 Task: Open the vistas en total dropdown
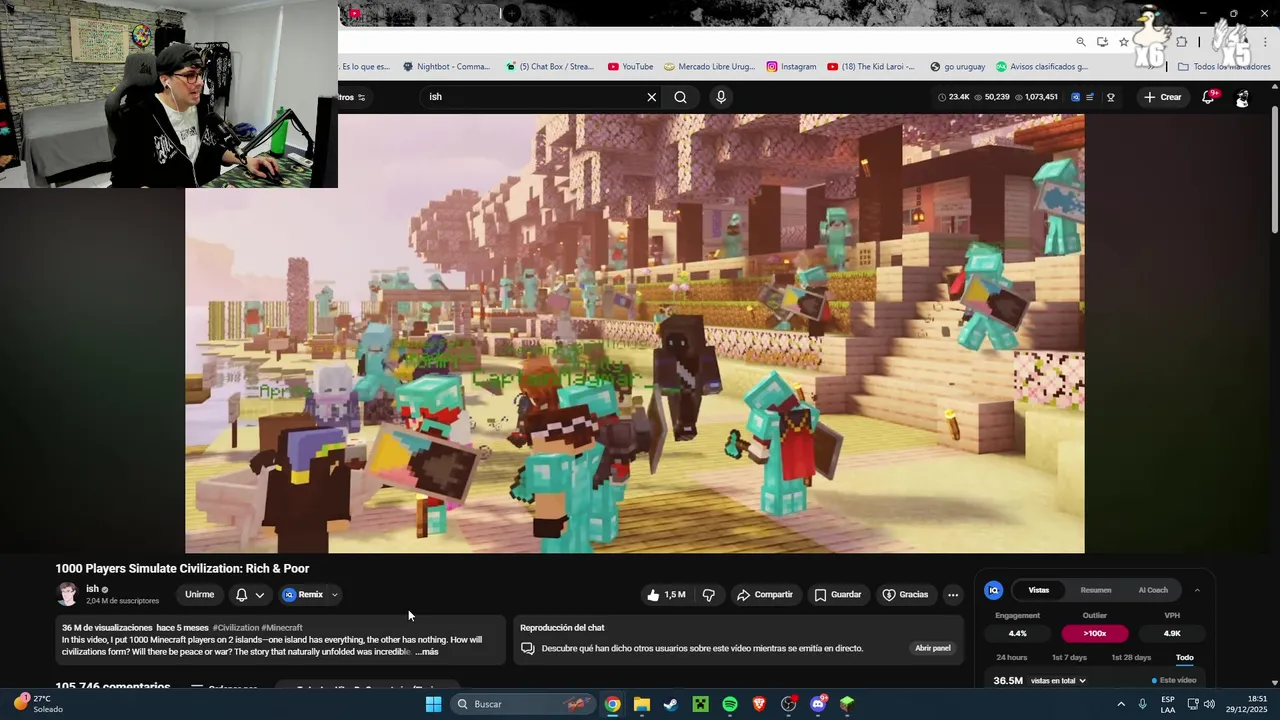1058,681
